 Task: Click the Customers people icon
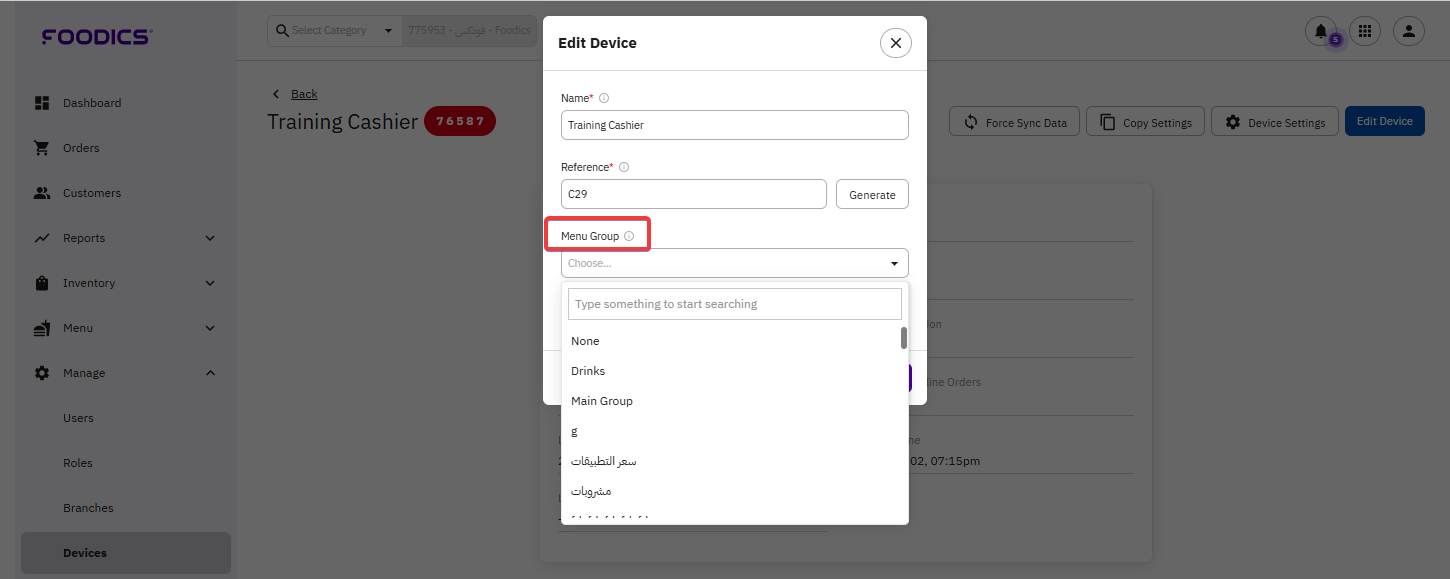click(x=42, y=193)
